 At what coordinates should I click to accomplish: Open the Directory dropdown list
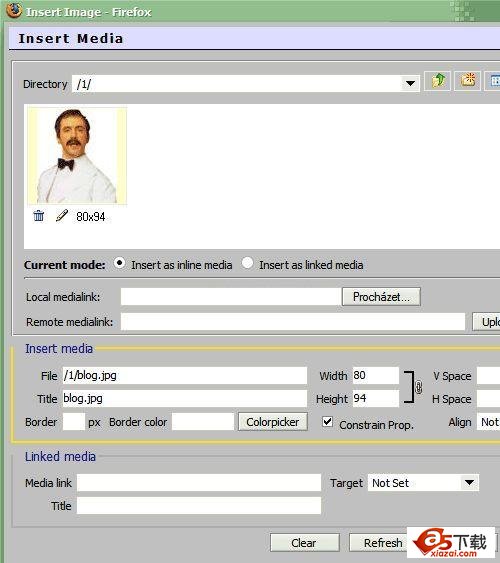(410, 84)
